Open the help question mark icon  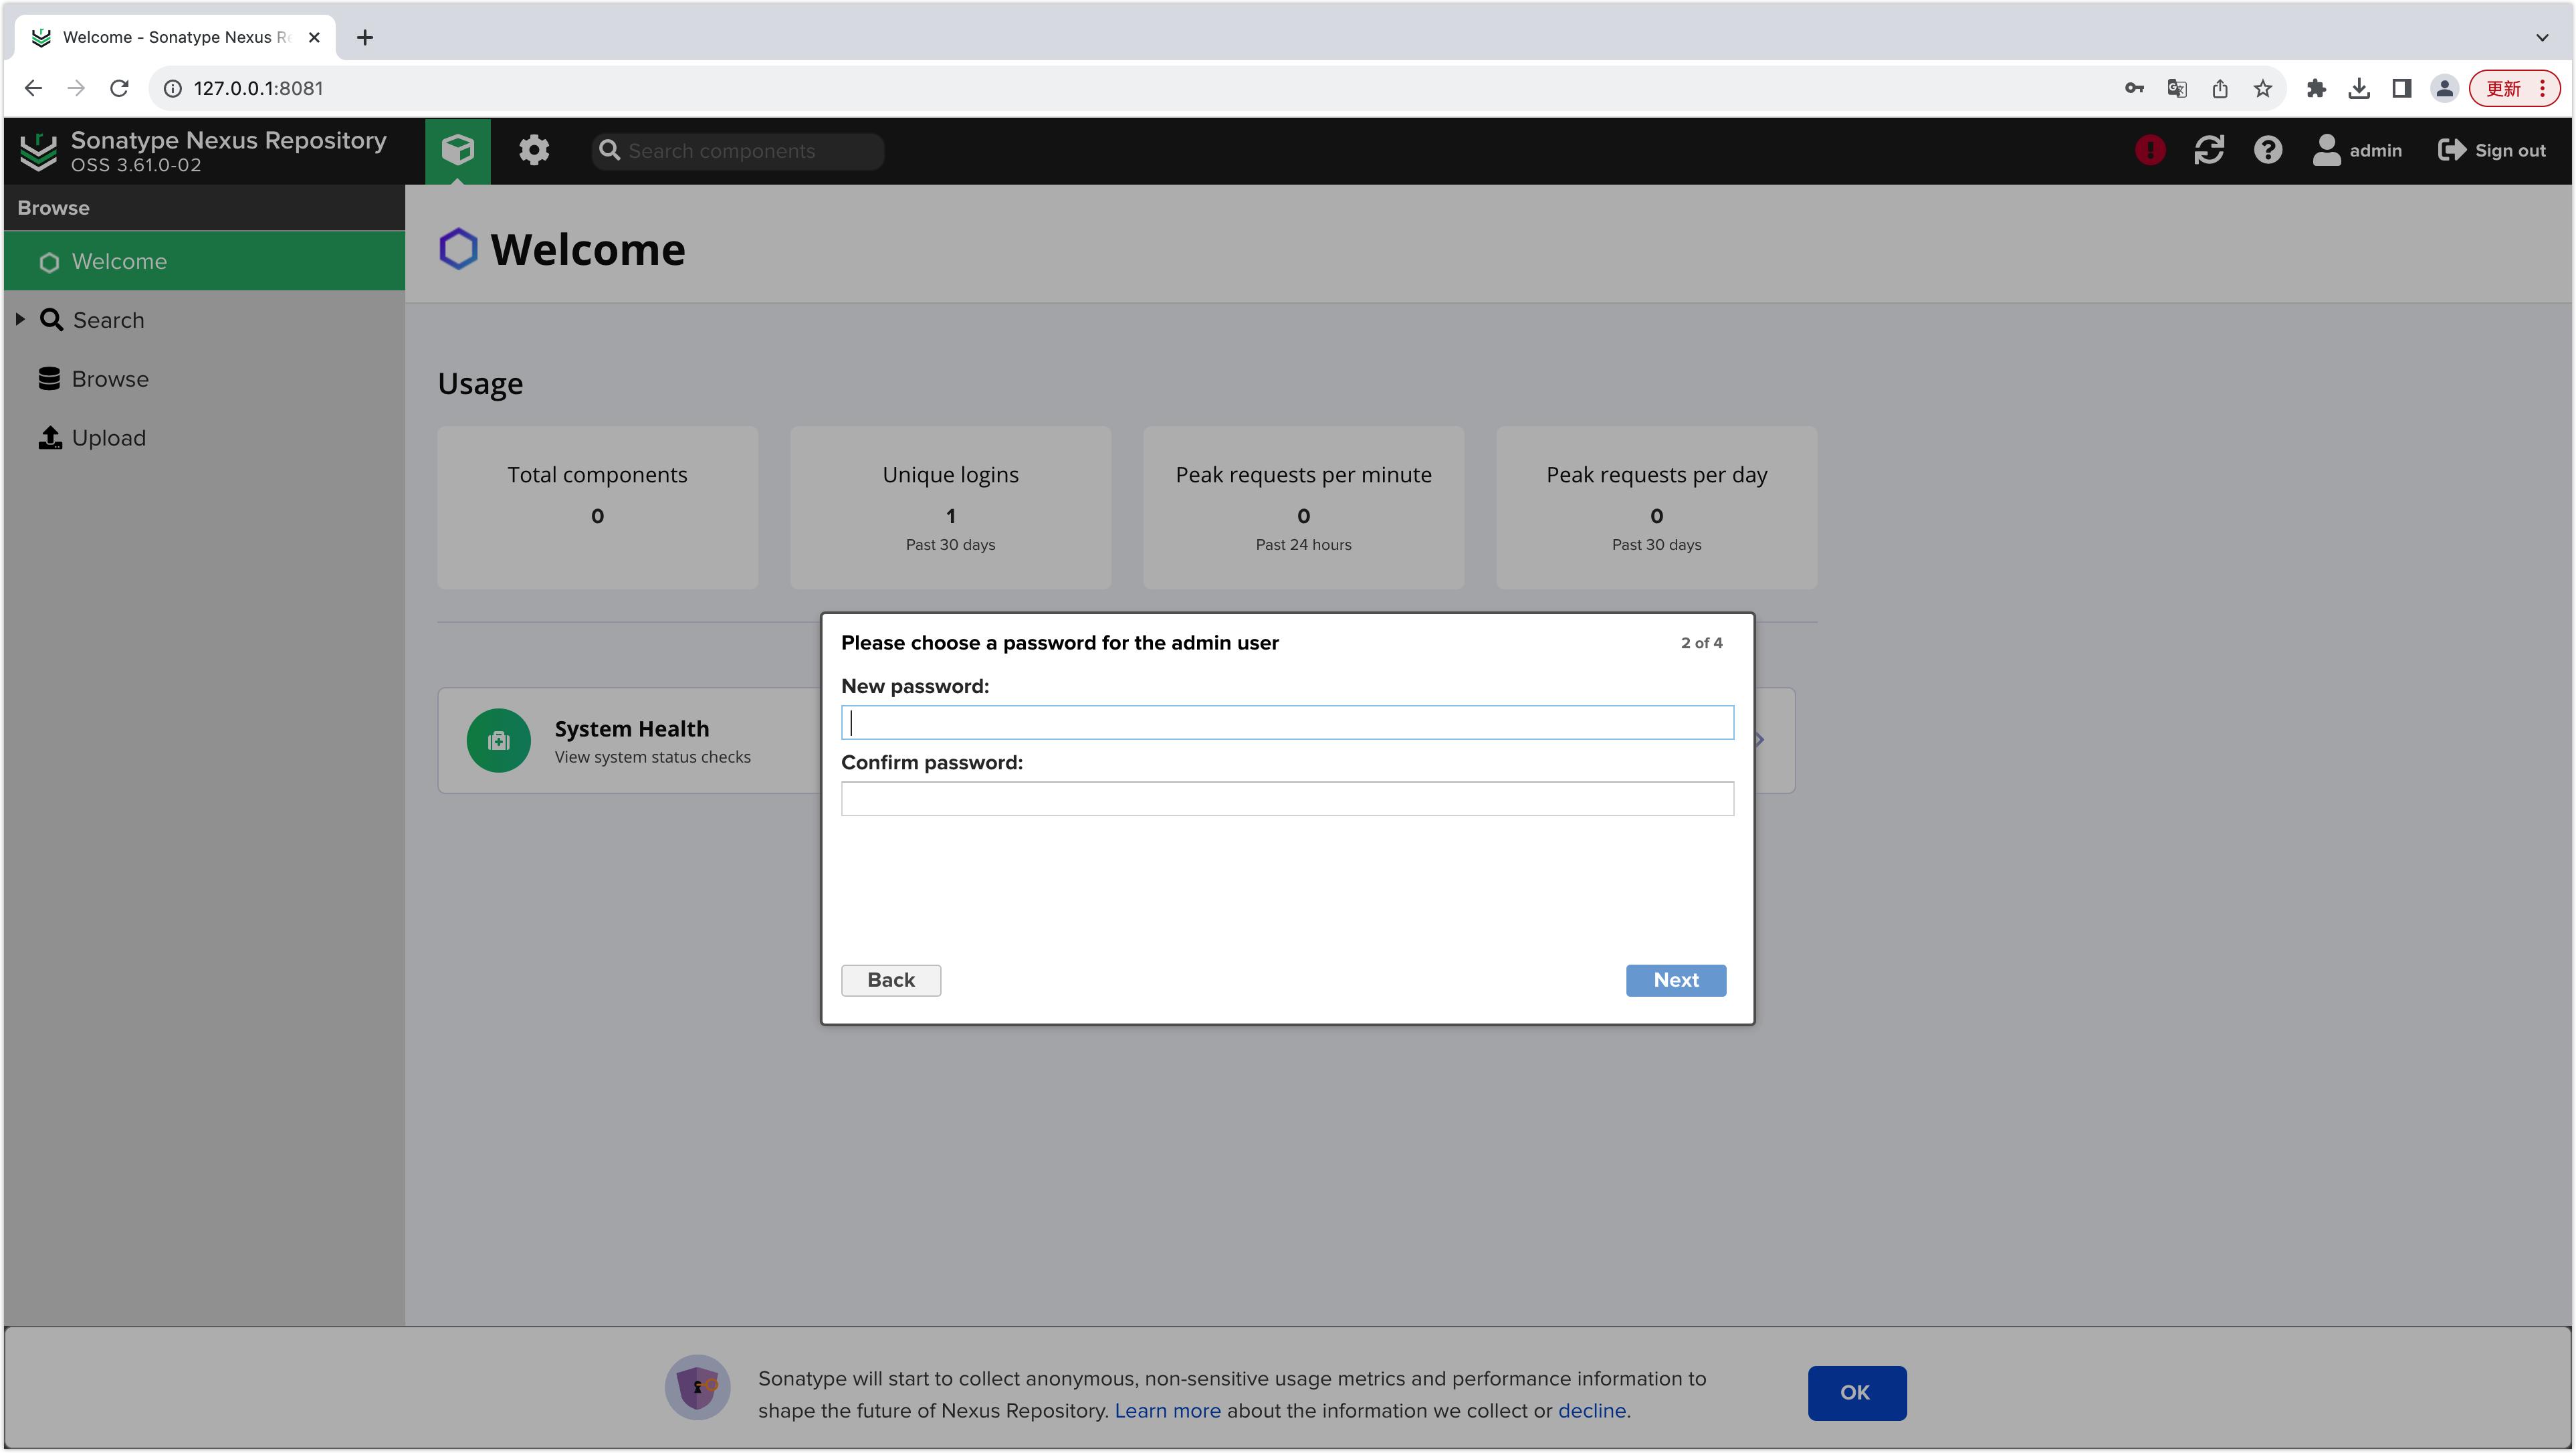tap(2267, 151)
